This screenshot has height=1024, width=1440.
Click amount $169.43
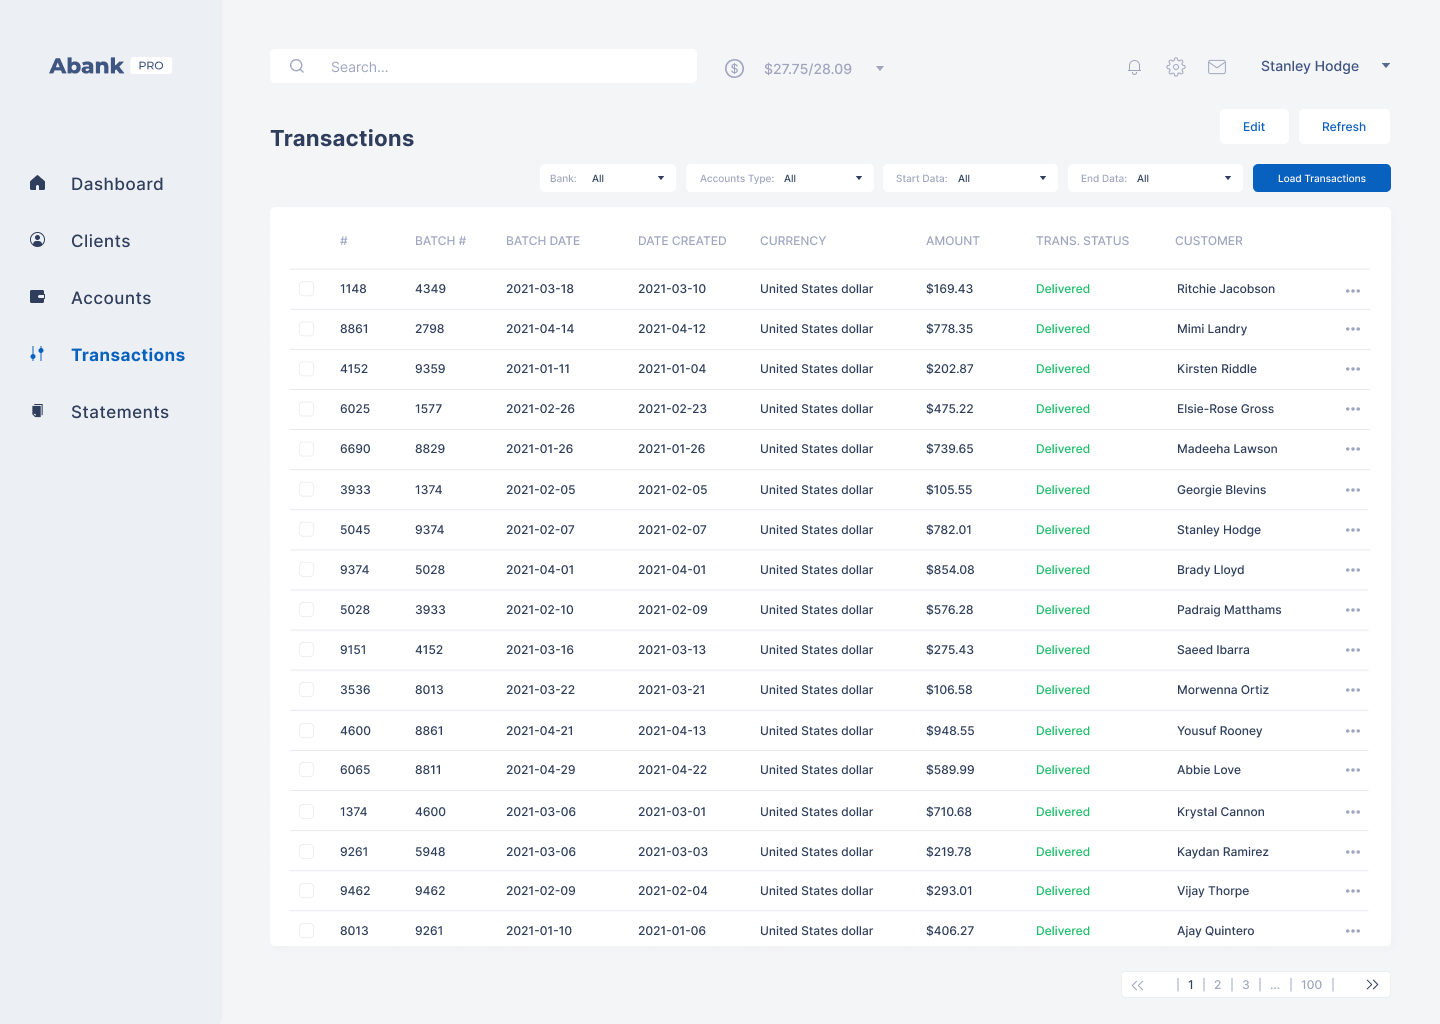coord(949,289)
